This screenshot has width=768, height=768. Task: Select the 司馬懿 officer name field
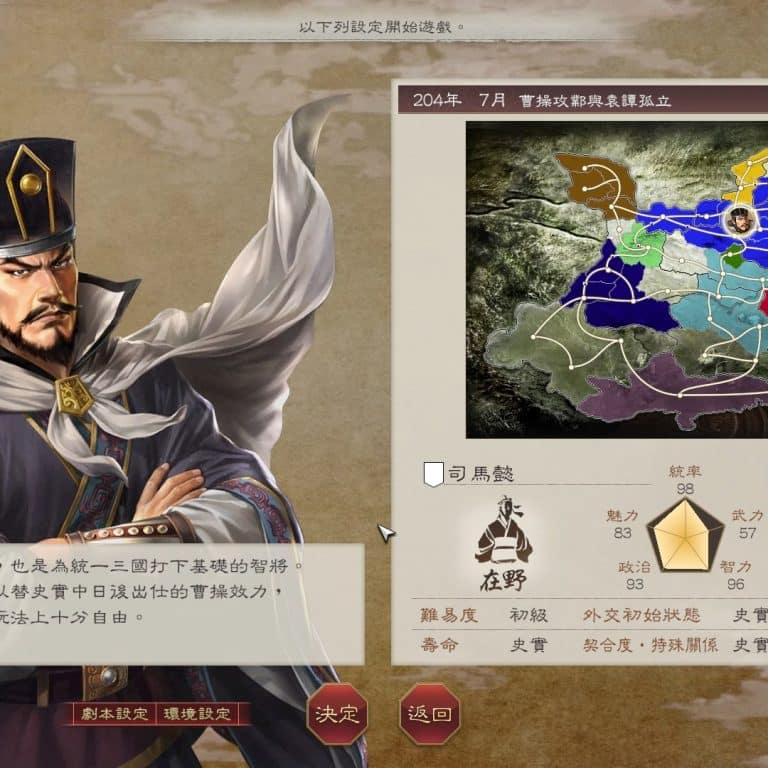(x=536, y=474)
